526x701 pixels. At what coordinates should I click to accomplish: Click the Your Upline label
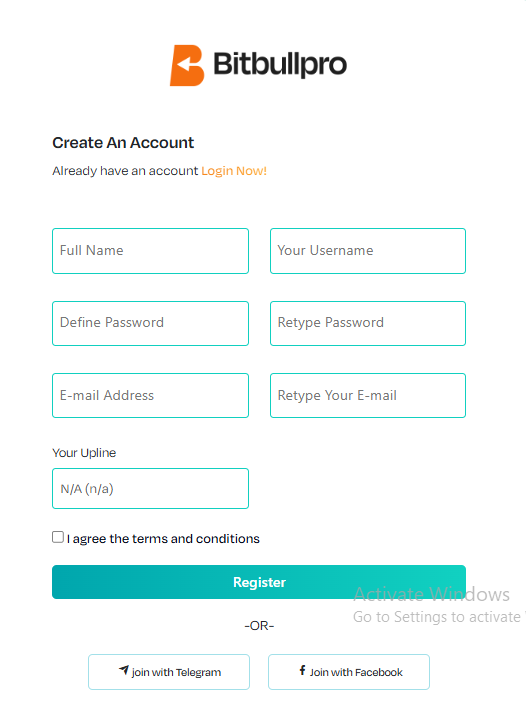84,453
